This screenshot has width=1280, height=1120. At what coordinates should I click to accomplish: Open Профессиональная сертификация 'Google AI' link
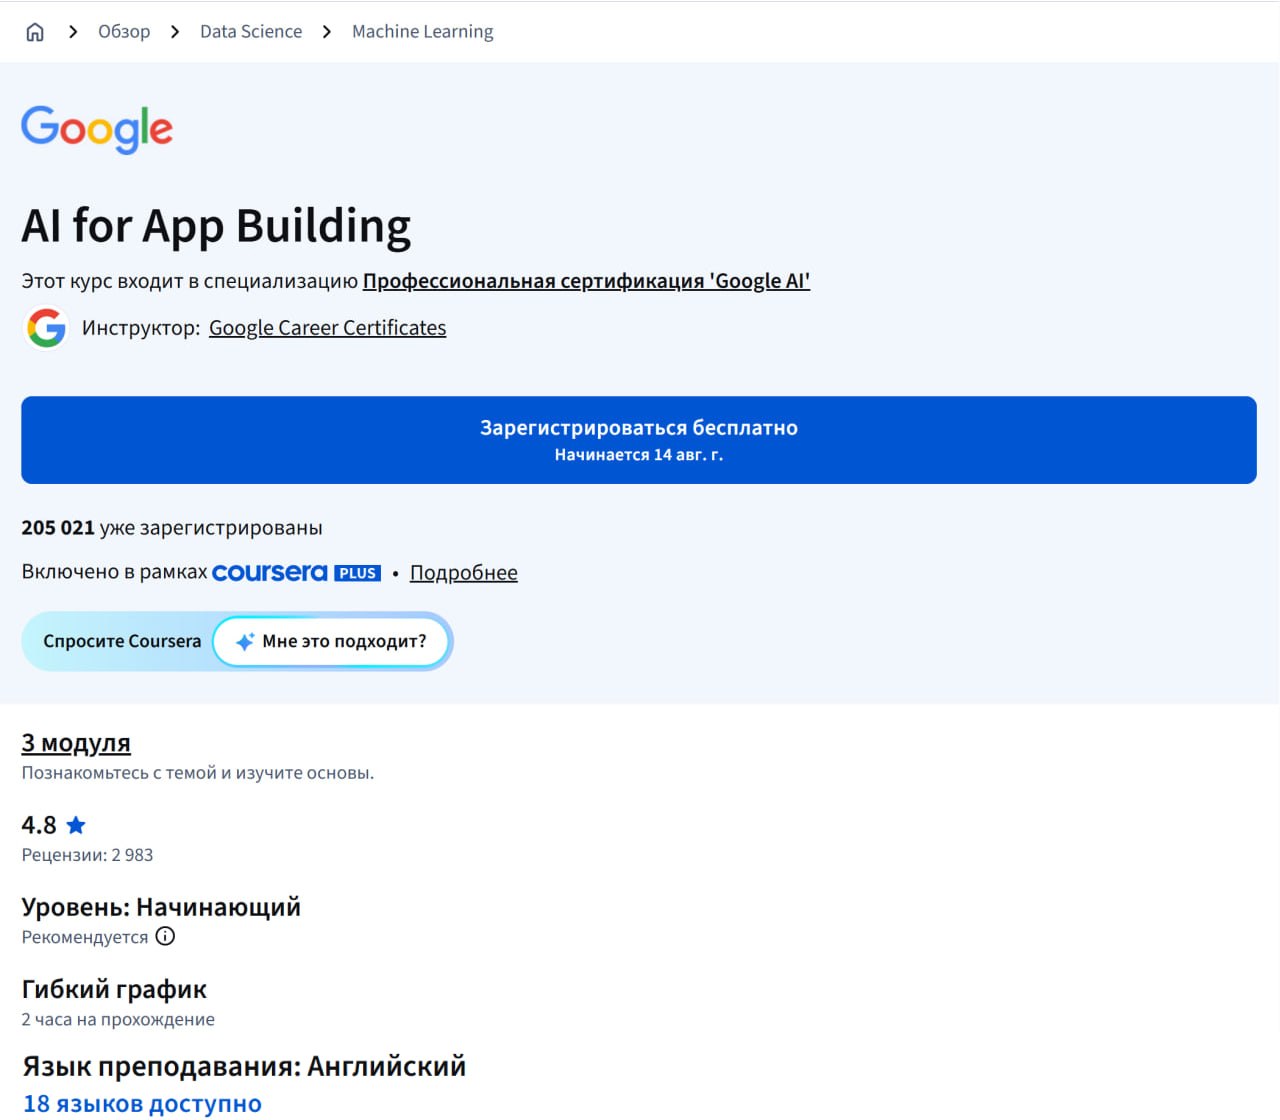[586, 281]
